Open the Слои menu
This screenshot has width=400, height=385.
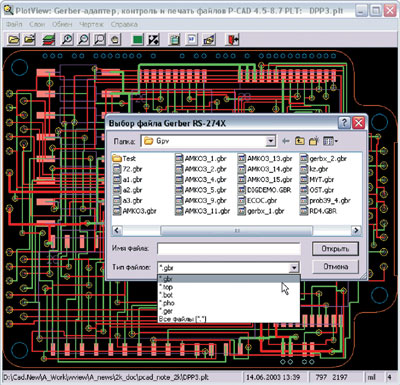tap(37, 24)
